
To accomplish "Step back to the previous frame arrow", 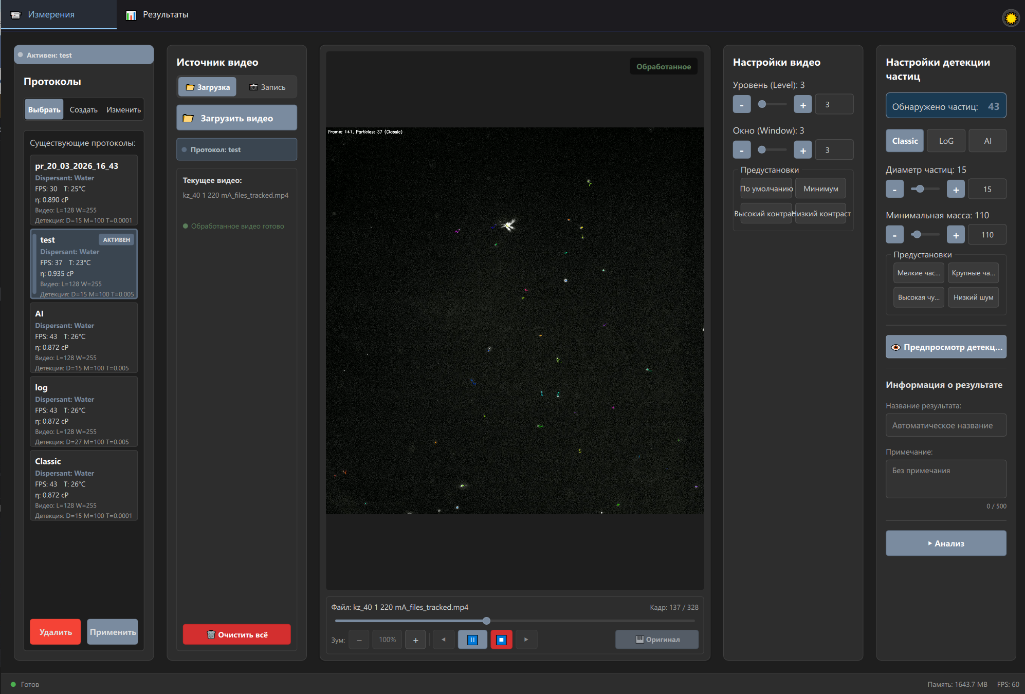I will coord(444,639).
